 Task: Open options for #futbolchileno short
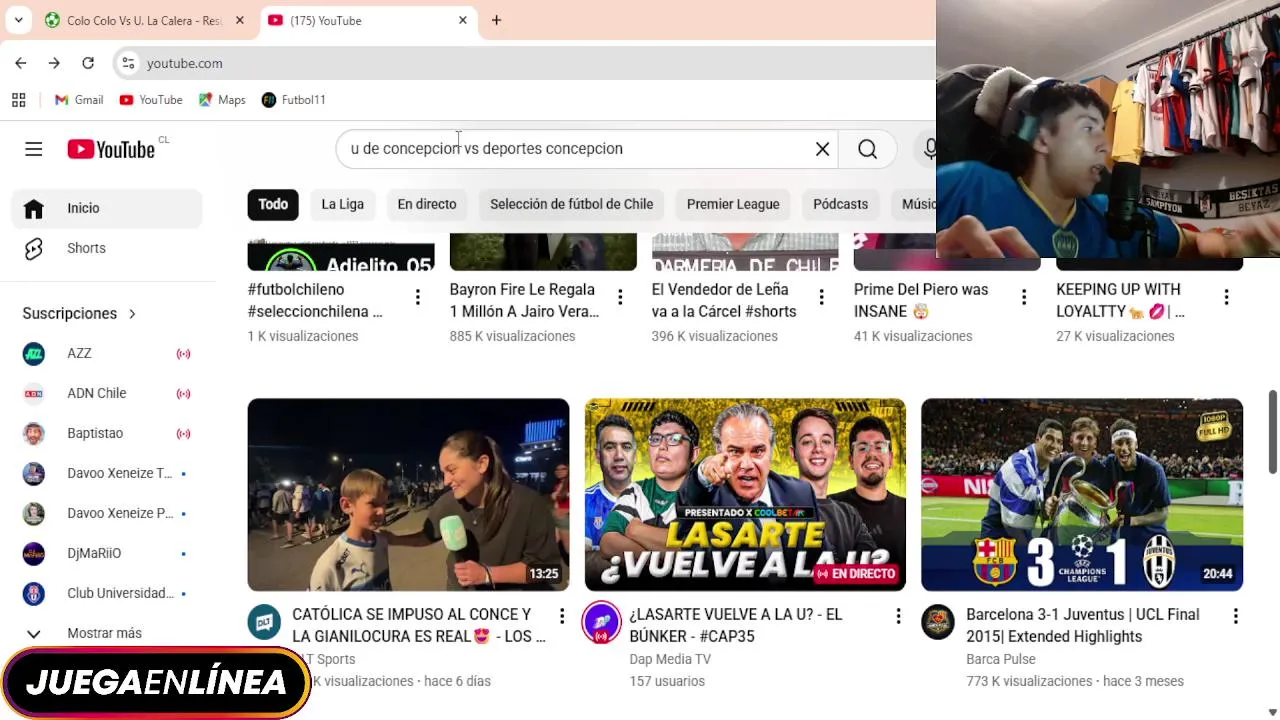[x=418, y=297]
